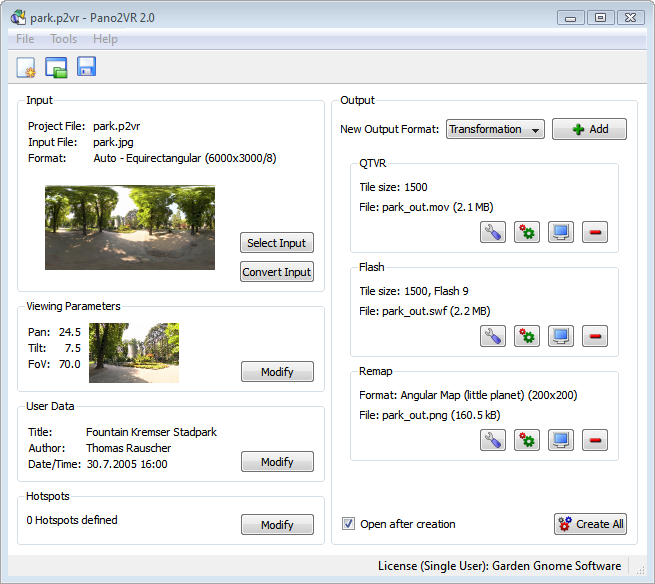Screen dimensions: 655x584
Task: Click project file name 'park.p2vr' in Input
Action: click(x=117, y=126)
